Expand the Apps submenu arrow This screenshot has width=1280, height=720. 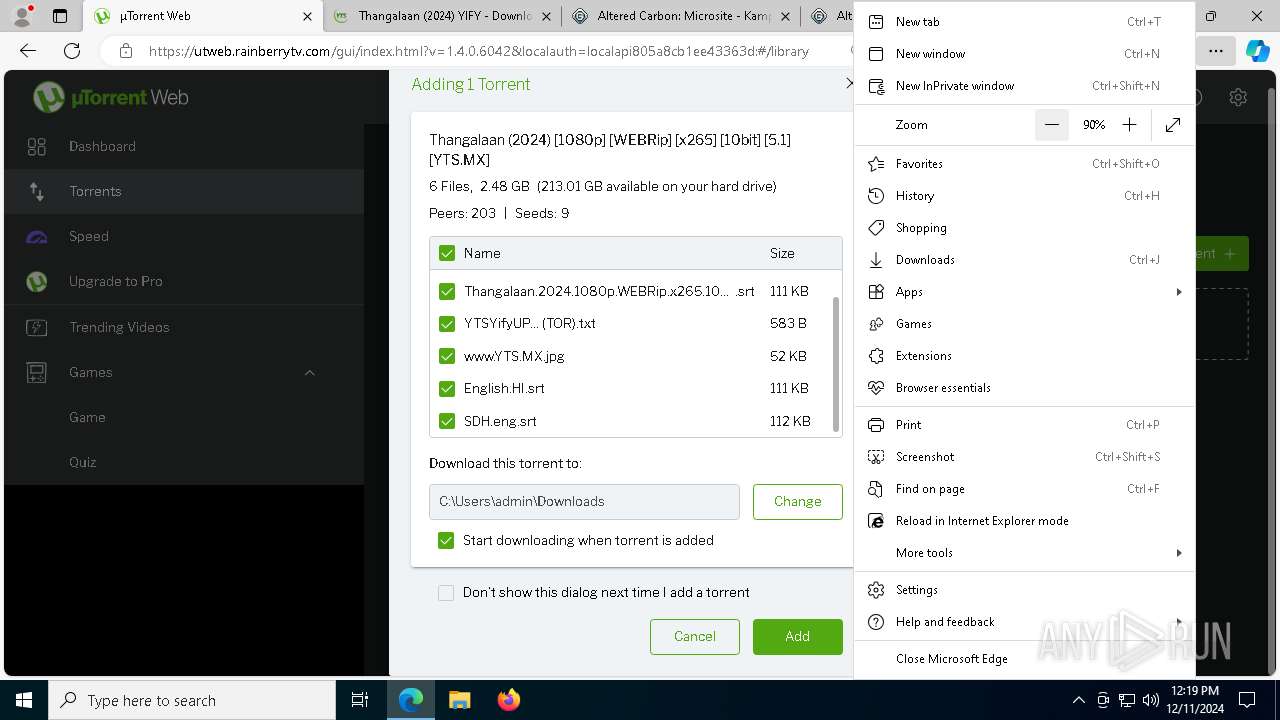point(1179,292)
